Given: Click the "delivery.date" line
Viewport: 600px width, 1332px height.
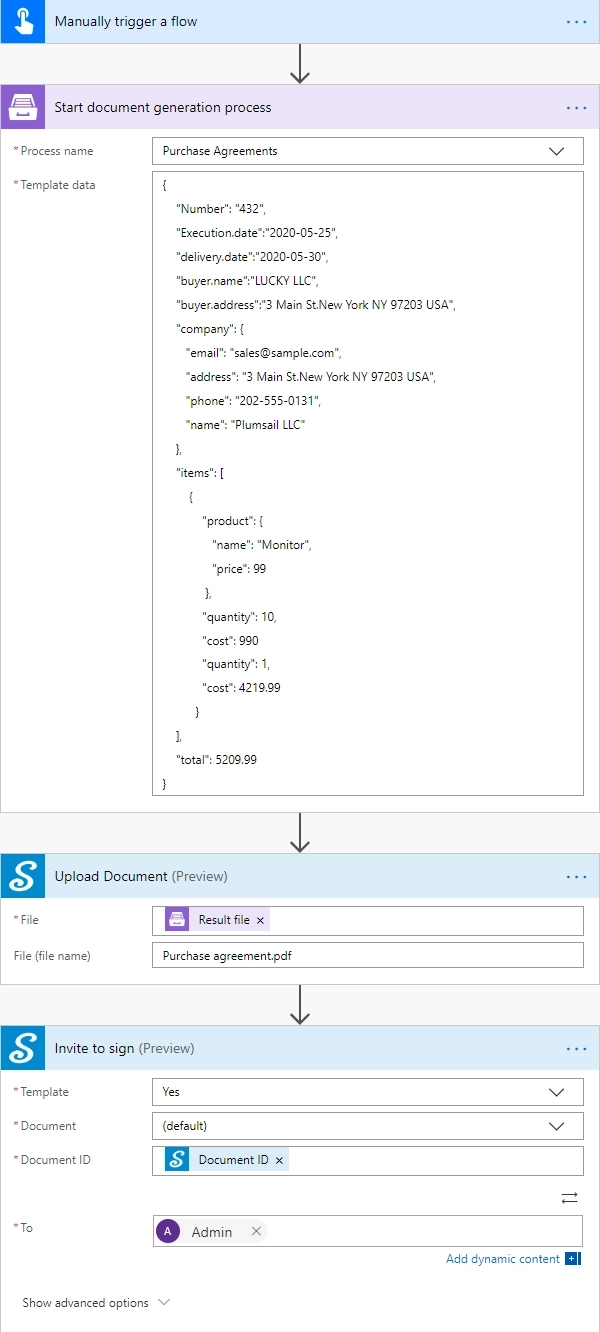Looking at the screenshot, I should 252,256.
